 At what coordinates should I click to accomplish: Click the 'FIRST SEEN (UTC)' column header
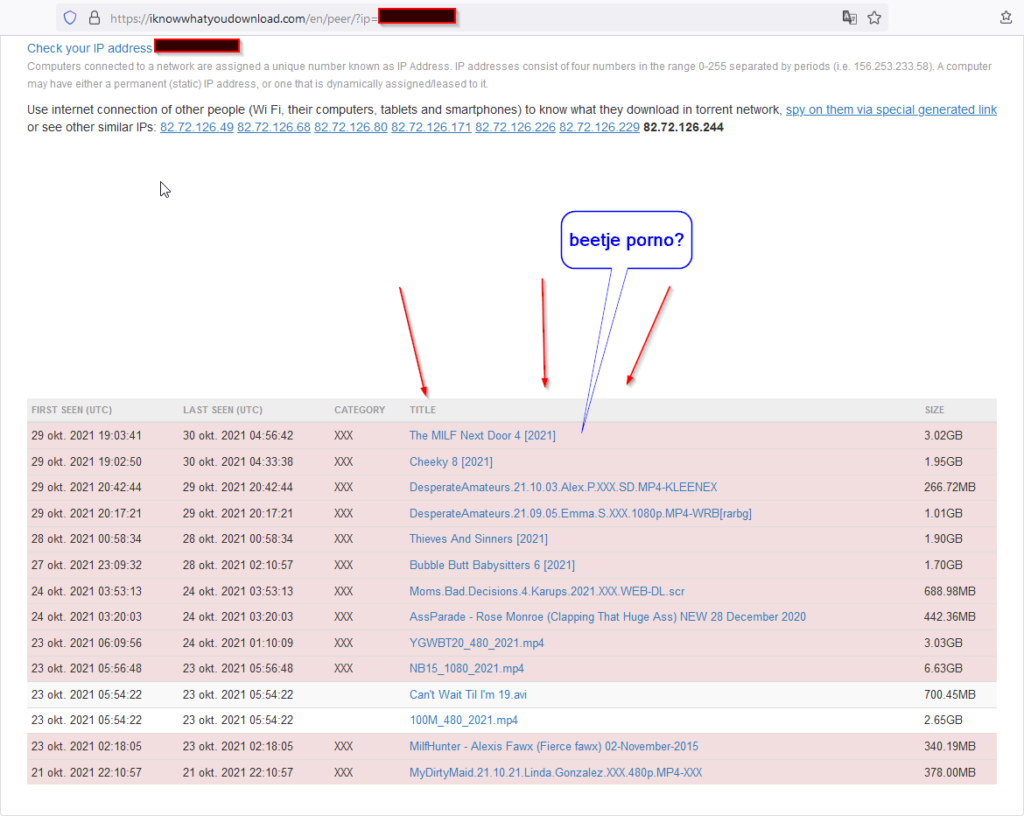(x=71, y=410)
